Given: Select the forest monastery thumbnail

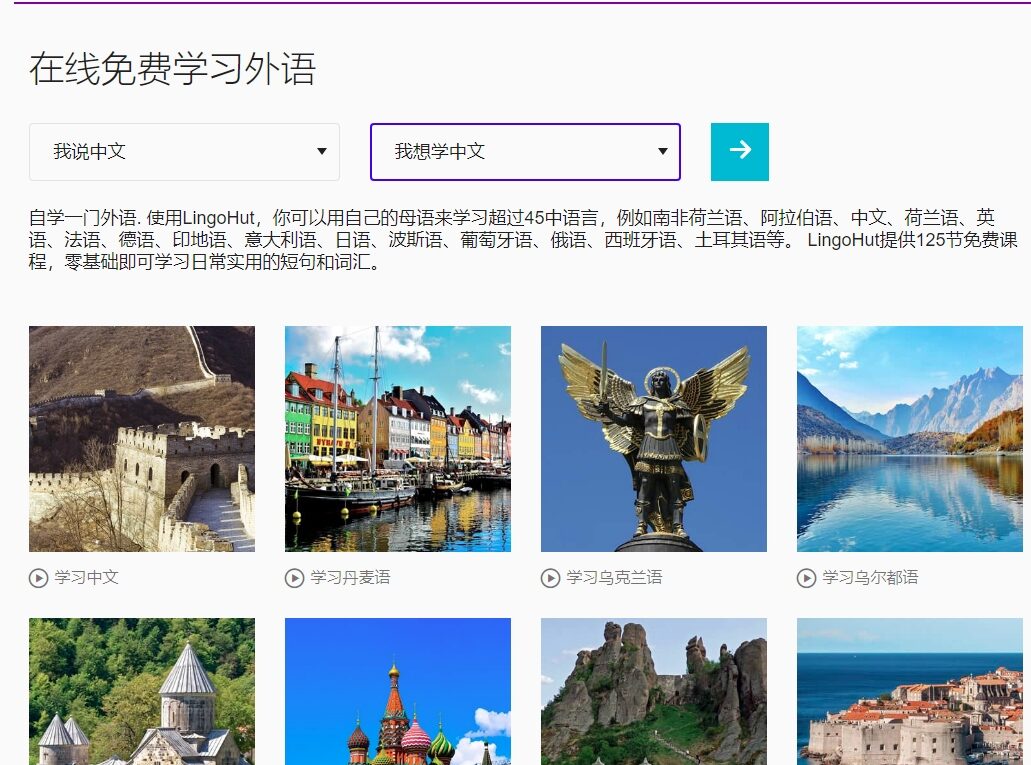Looking at the screenshot, I should pyautogui.click(x=142, y=691).
